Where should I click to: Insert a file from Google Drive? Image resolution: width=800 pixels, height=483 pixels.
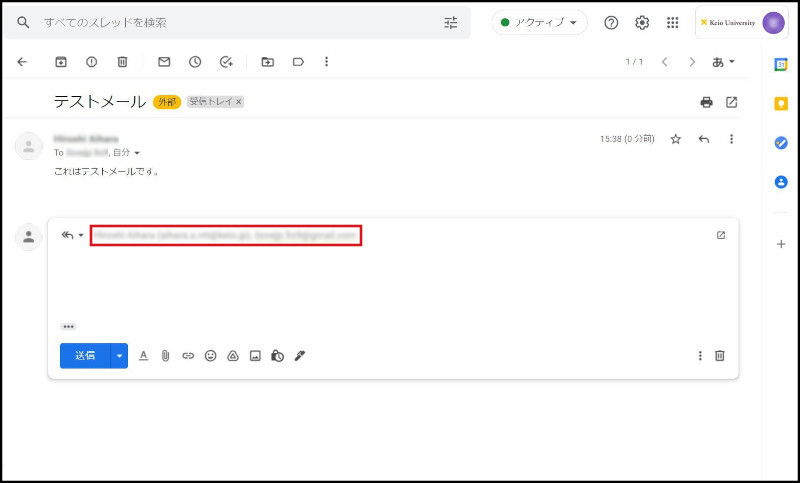click(x=232, y=355)
